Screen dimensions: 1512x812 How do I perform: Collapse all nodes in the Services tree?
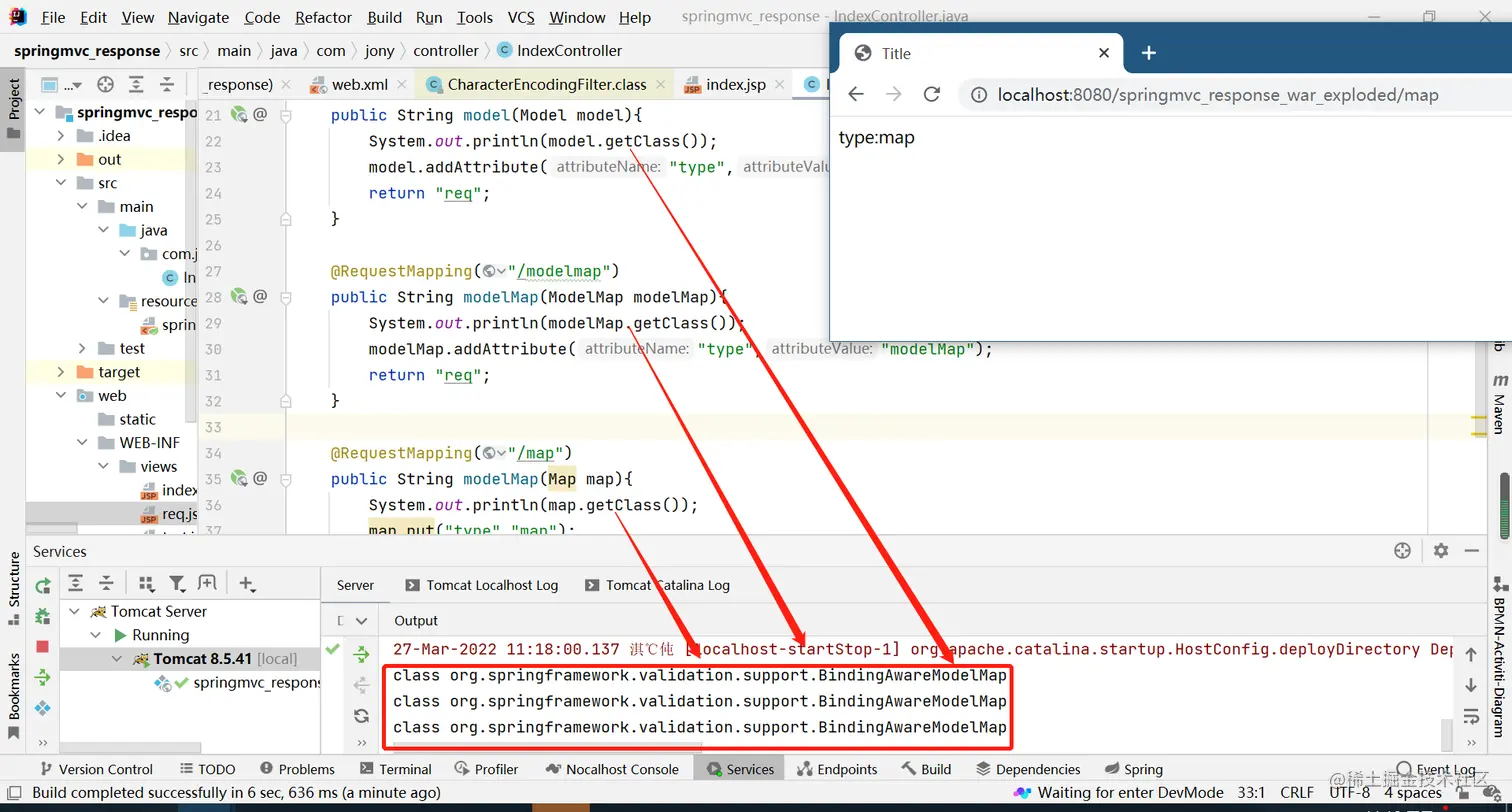[x=106, y=583]
